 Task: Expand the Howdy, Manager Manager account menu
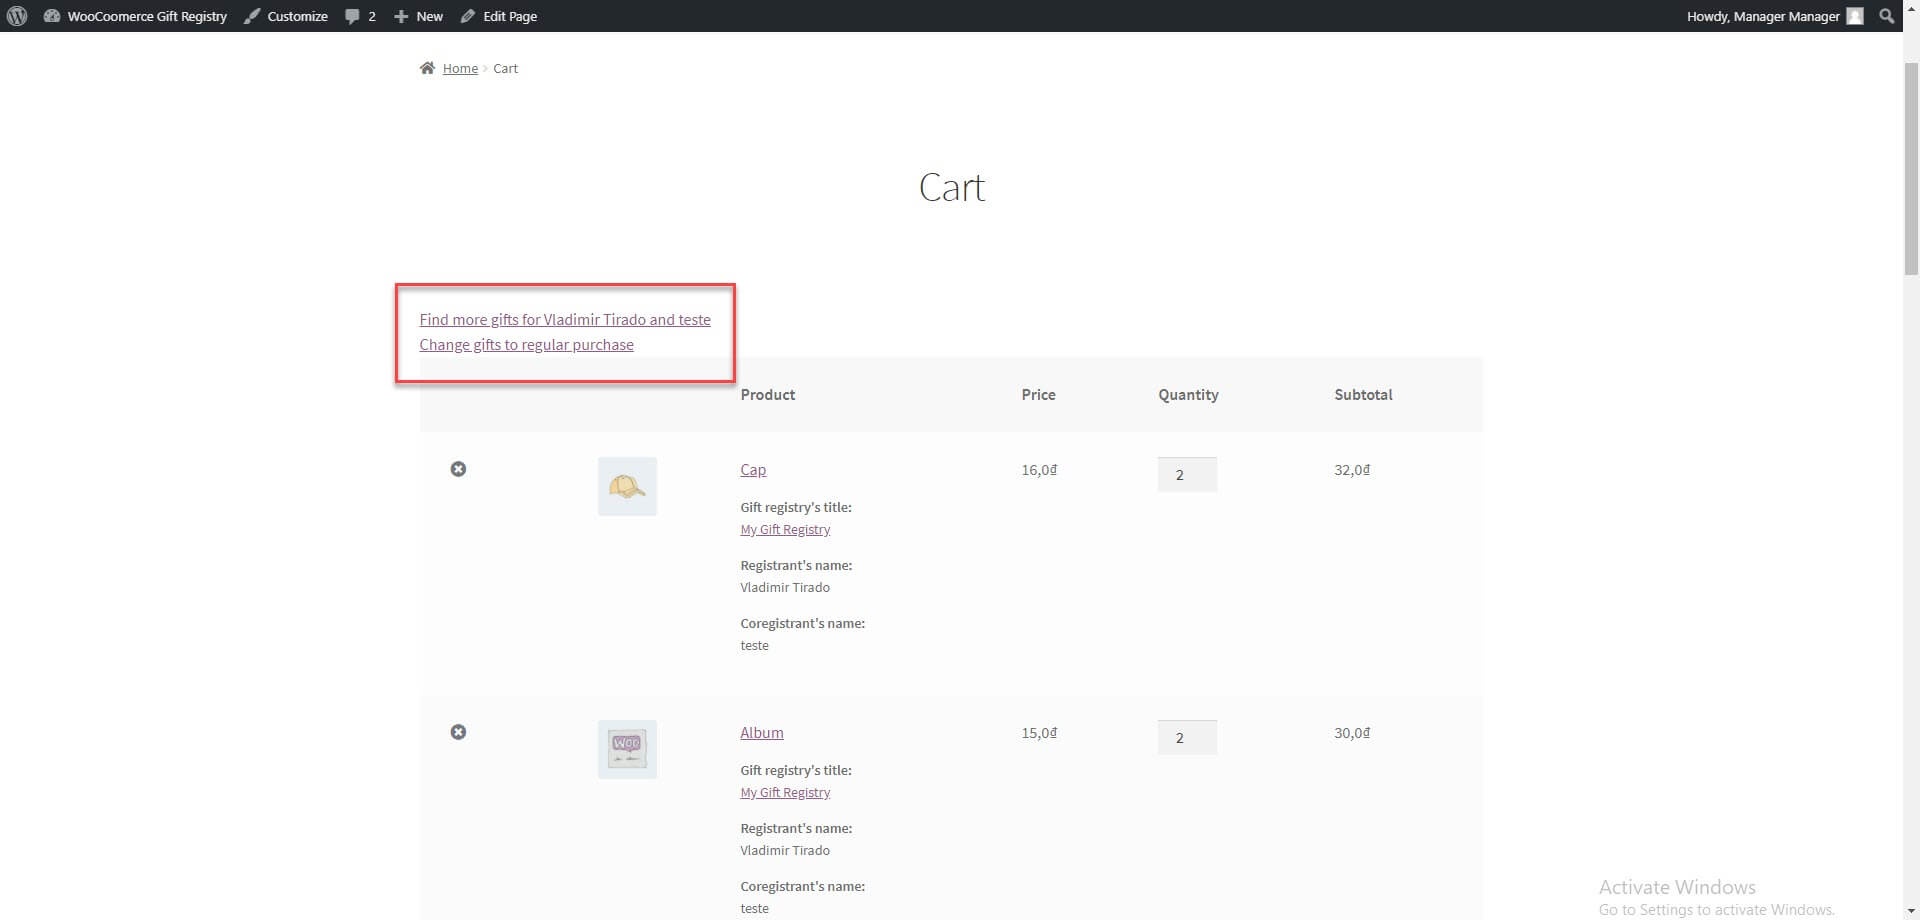coord(1762,16)
